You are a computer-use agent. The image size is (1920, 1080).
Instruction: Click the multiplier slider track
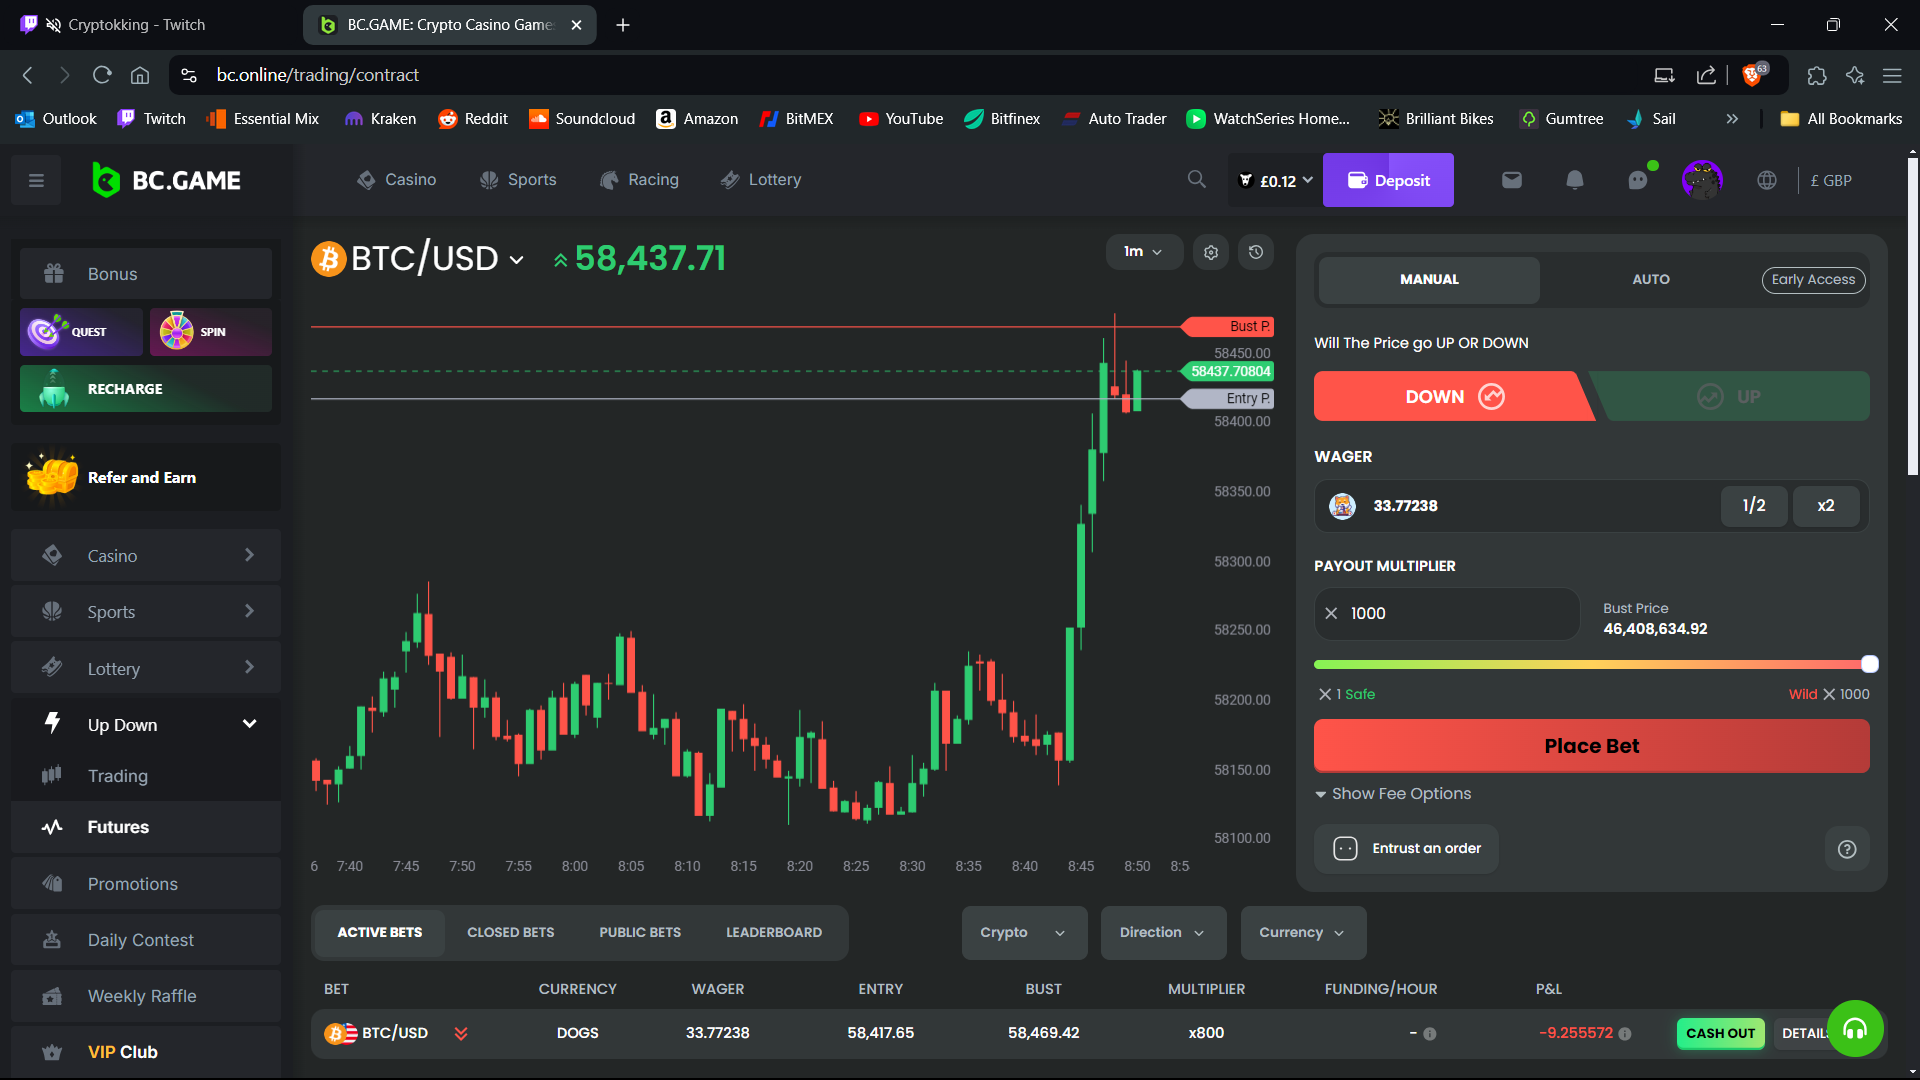coord(1590,664)
